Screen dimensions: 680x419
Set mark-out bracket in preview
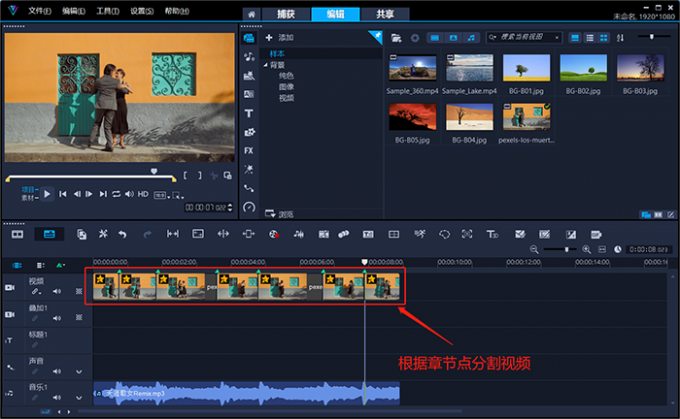(199, 175)
